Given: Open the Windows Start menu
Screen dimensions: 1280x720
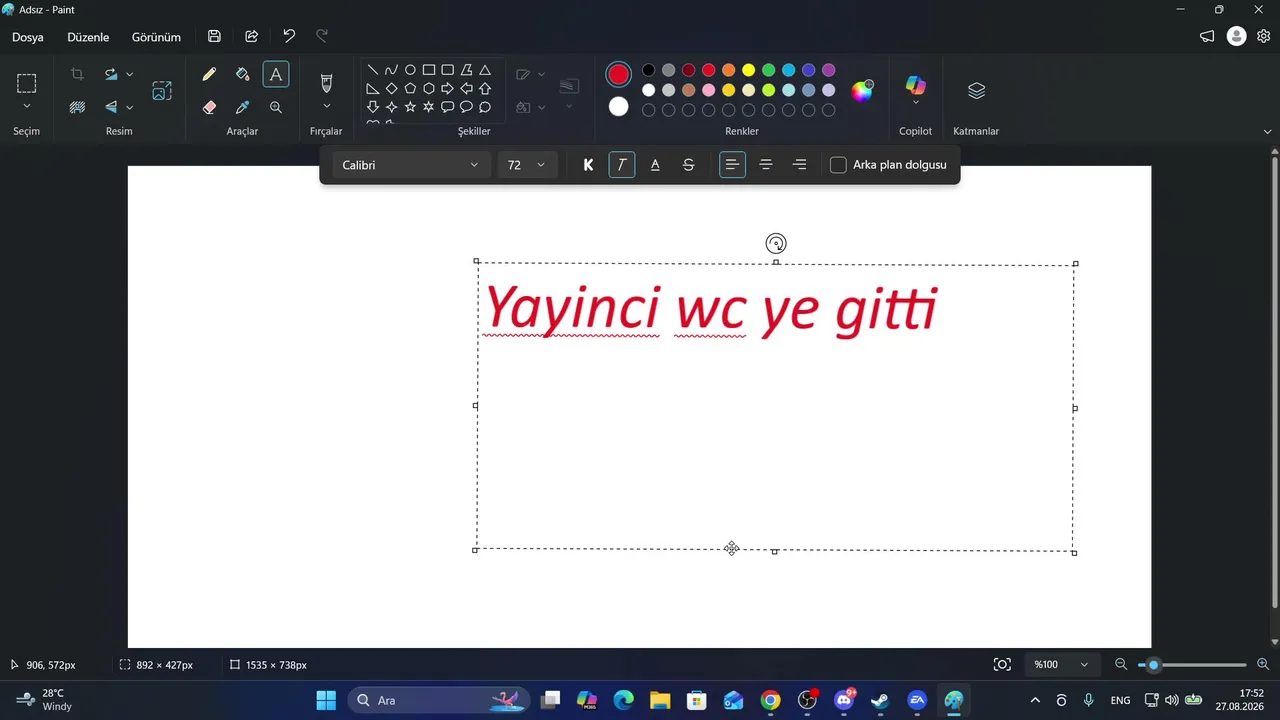Looking at the screenshot, I should tap(326, 700).
